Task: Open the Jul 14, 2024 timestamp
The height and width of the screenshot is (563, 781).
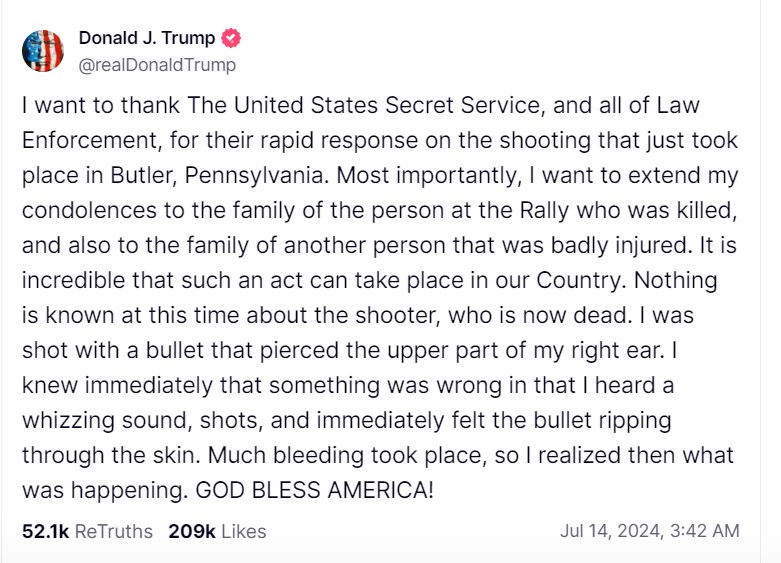Action: tap(650, 531)
